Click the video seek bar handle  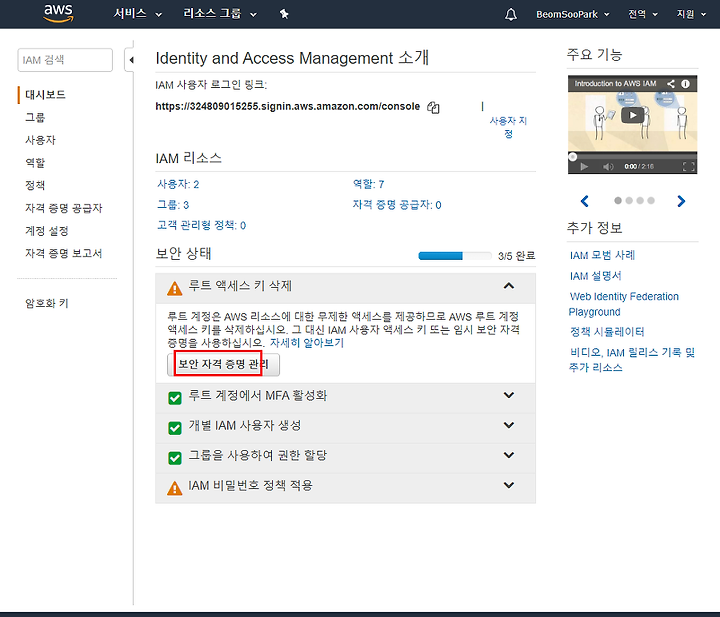click(572, 157)
